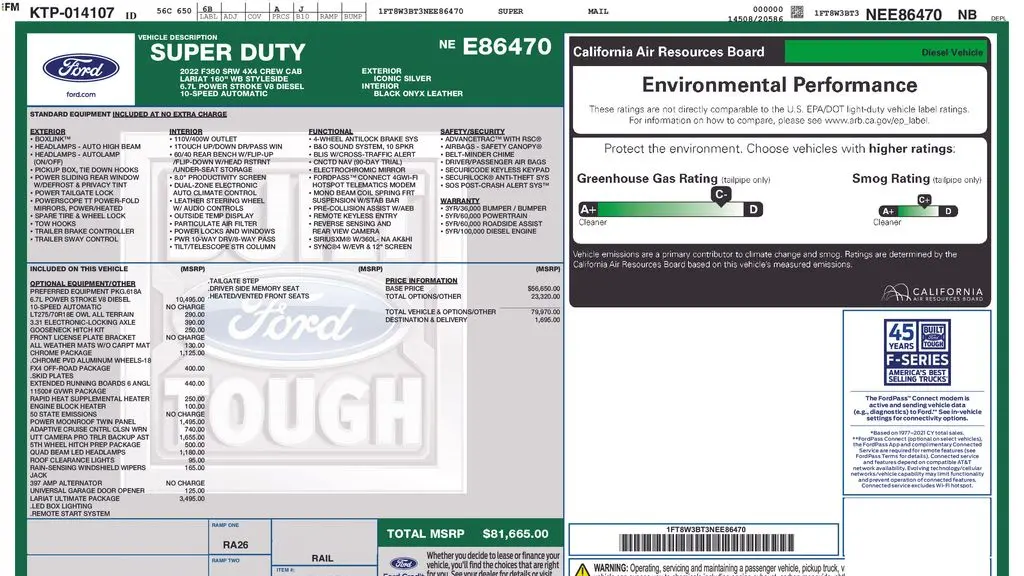Select the KTP-014107 ID number
Screen dimensions: 1024x576
point(72,12)
